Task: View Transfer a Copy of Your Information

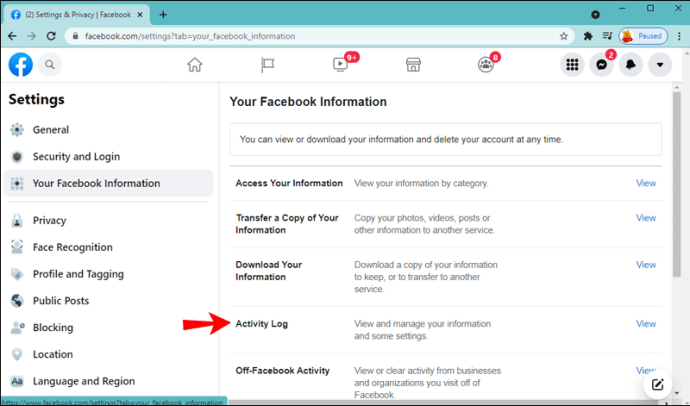Action: 646,218
